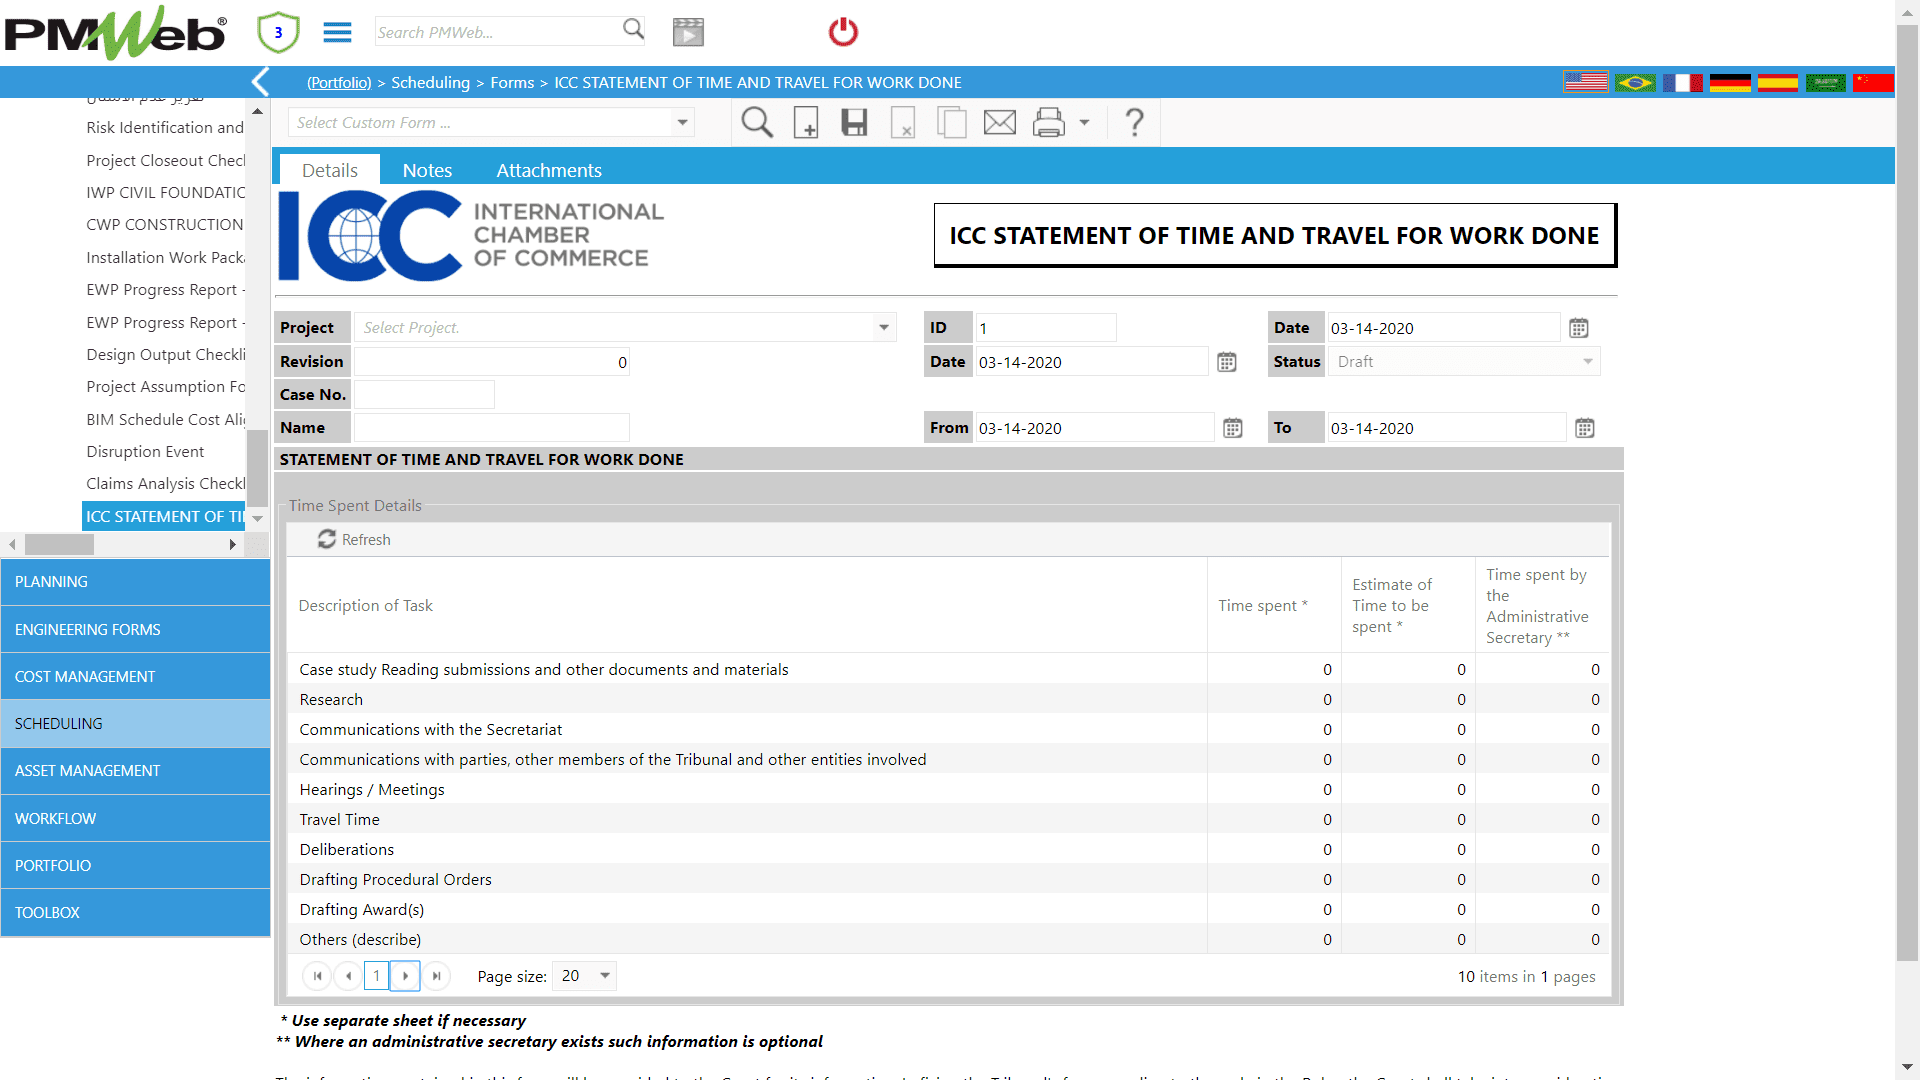Viewport: 1920px width, 1080px height.
Task: Click the Save floppy disk icon
Action: click(854, 123)
